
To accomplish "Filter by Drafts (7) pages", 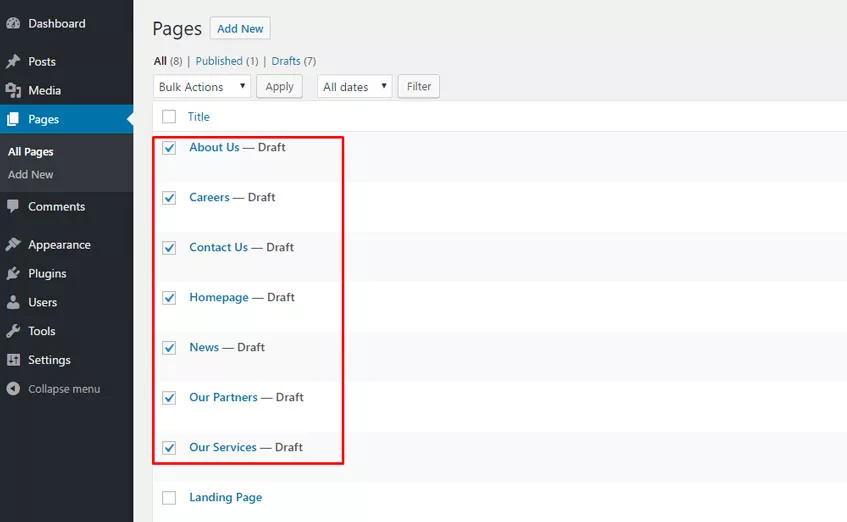I will click(x=293, y=61).
